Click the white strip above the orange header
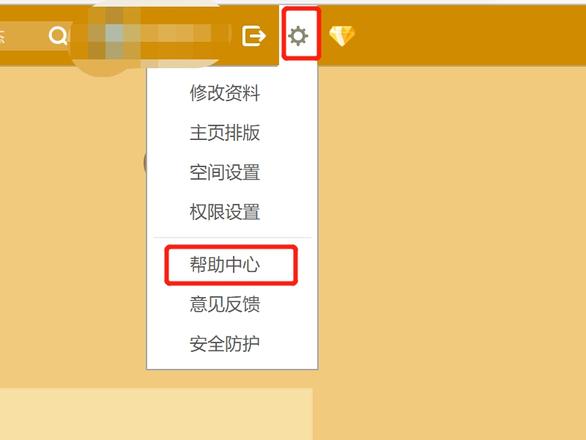Image resolution: width=586 pixels, height=440 pixels. (293, 2)
